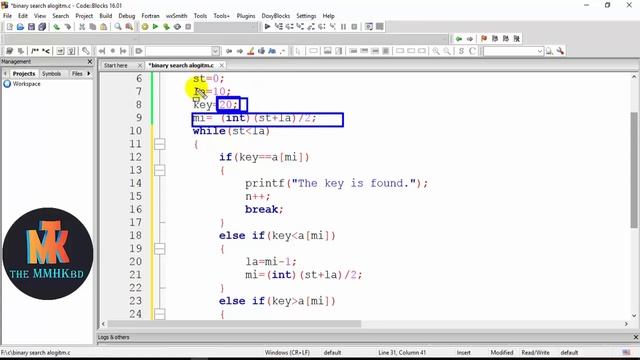
Task: Open the Settings menu
Action: click(x=306, y=16)
